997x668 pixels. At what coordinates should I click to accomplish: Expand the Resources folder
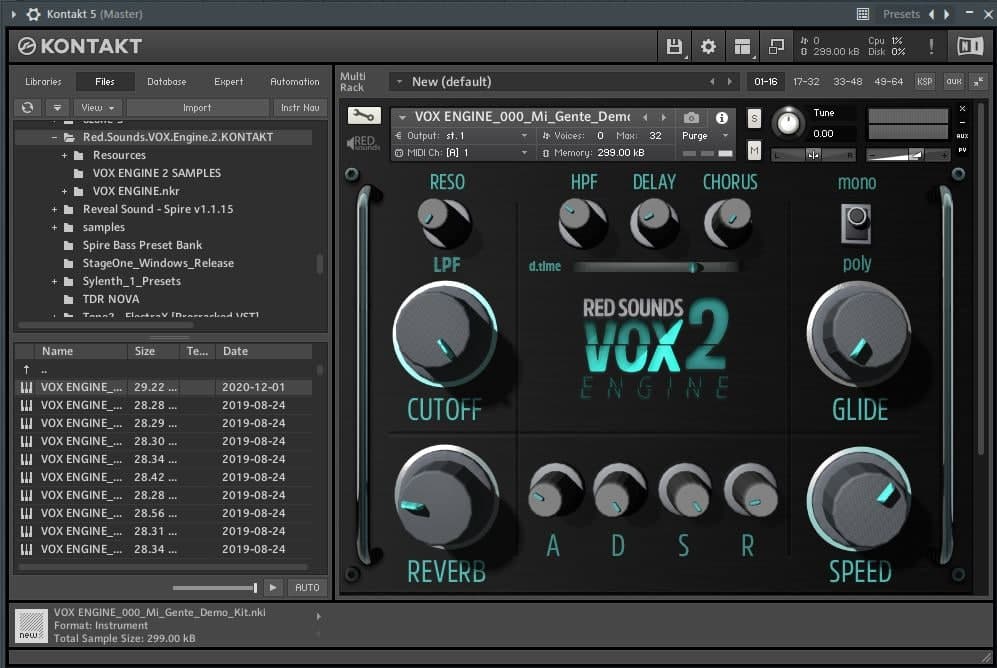(64, 155)
